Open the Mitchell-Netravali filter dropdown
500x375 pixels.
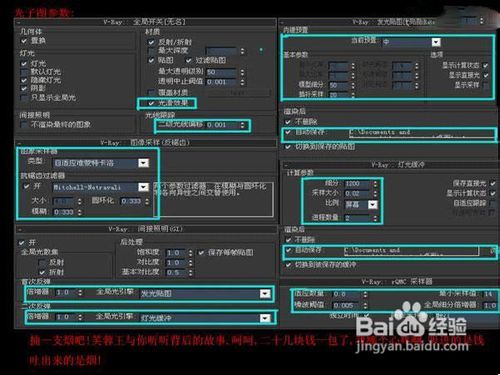(x=144, y=187)
